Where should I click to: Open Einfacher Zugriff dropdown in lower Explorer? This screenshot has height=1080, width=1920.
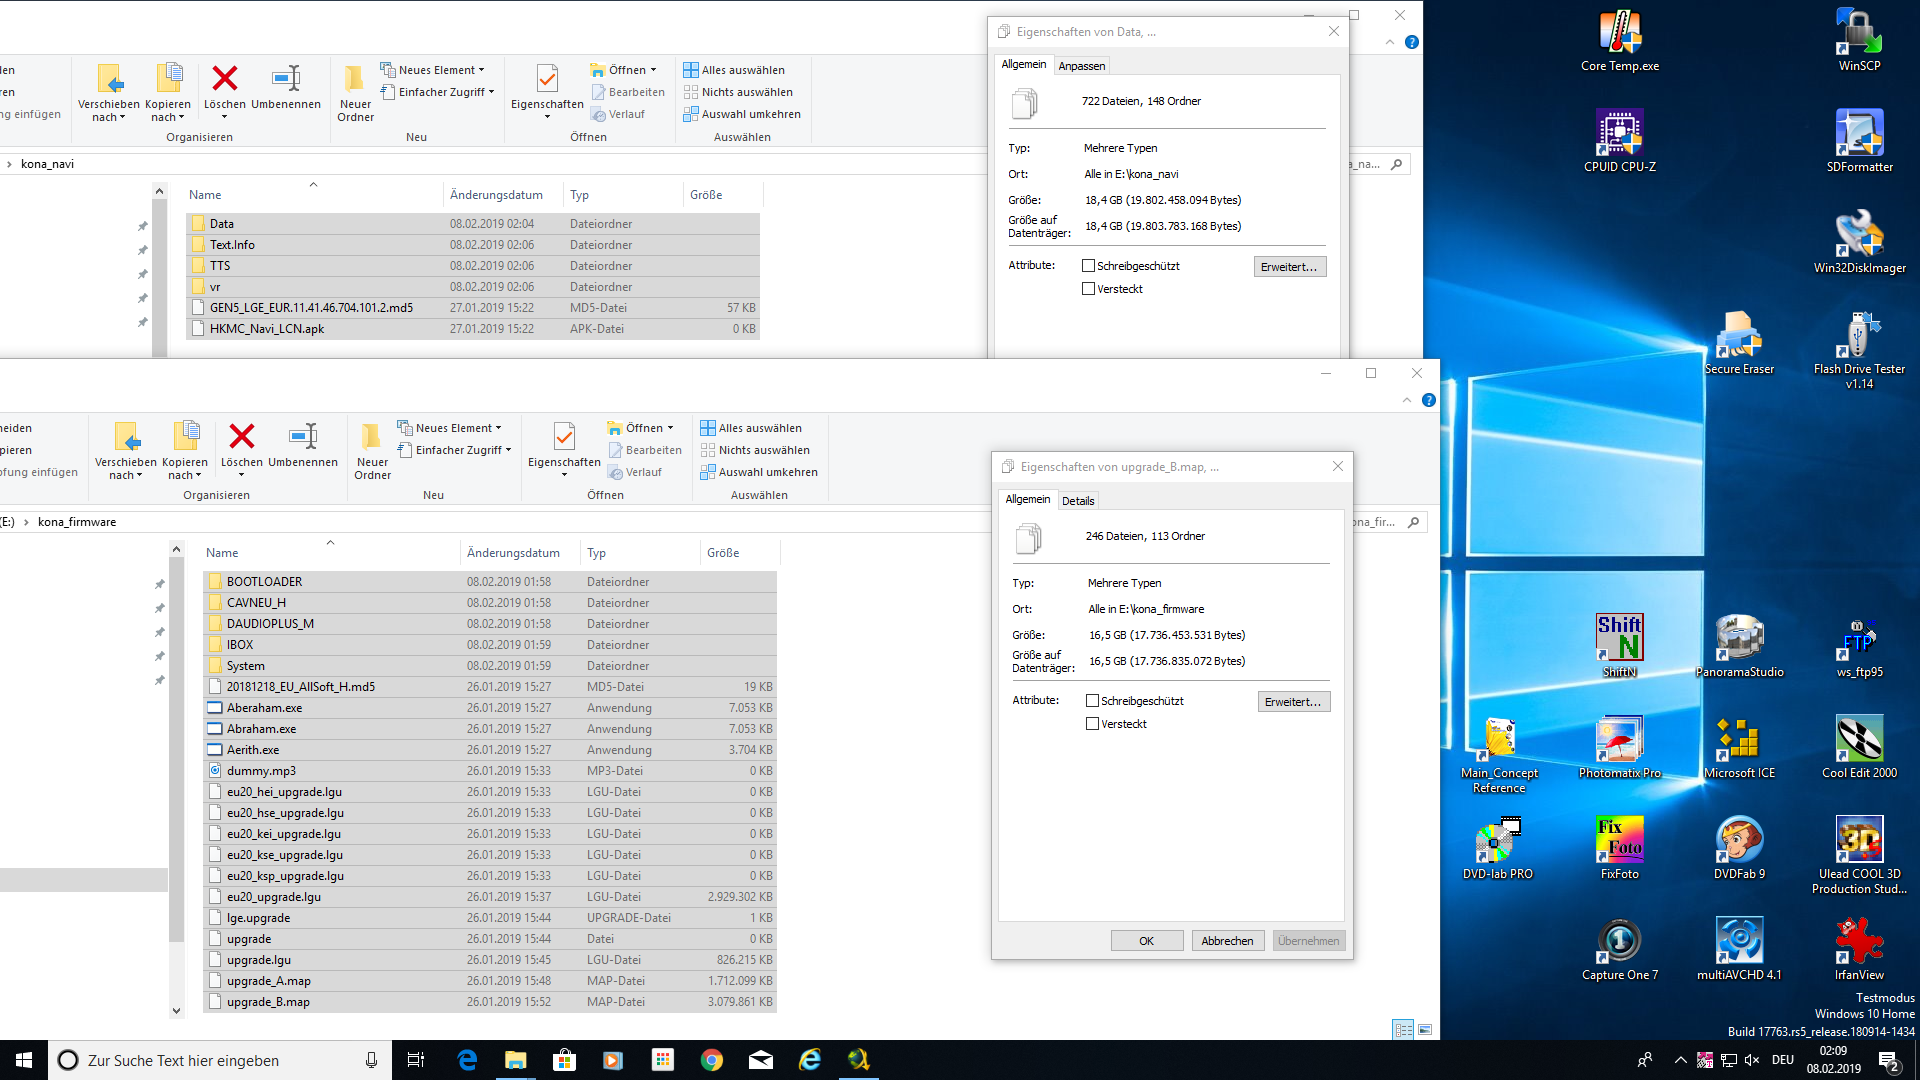[508, 450]
